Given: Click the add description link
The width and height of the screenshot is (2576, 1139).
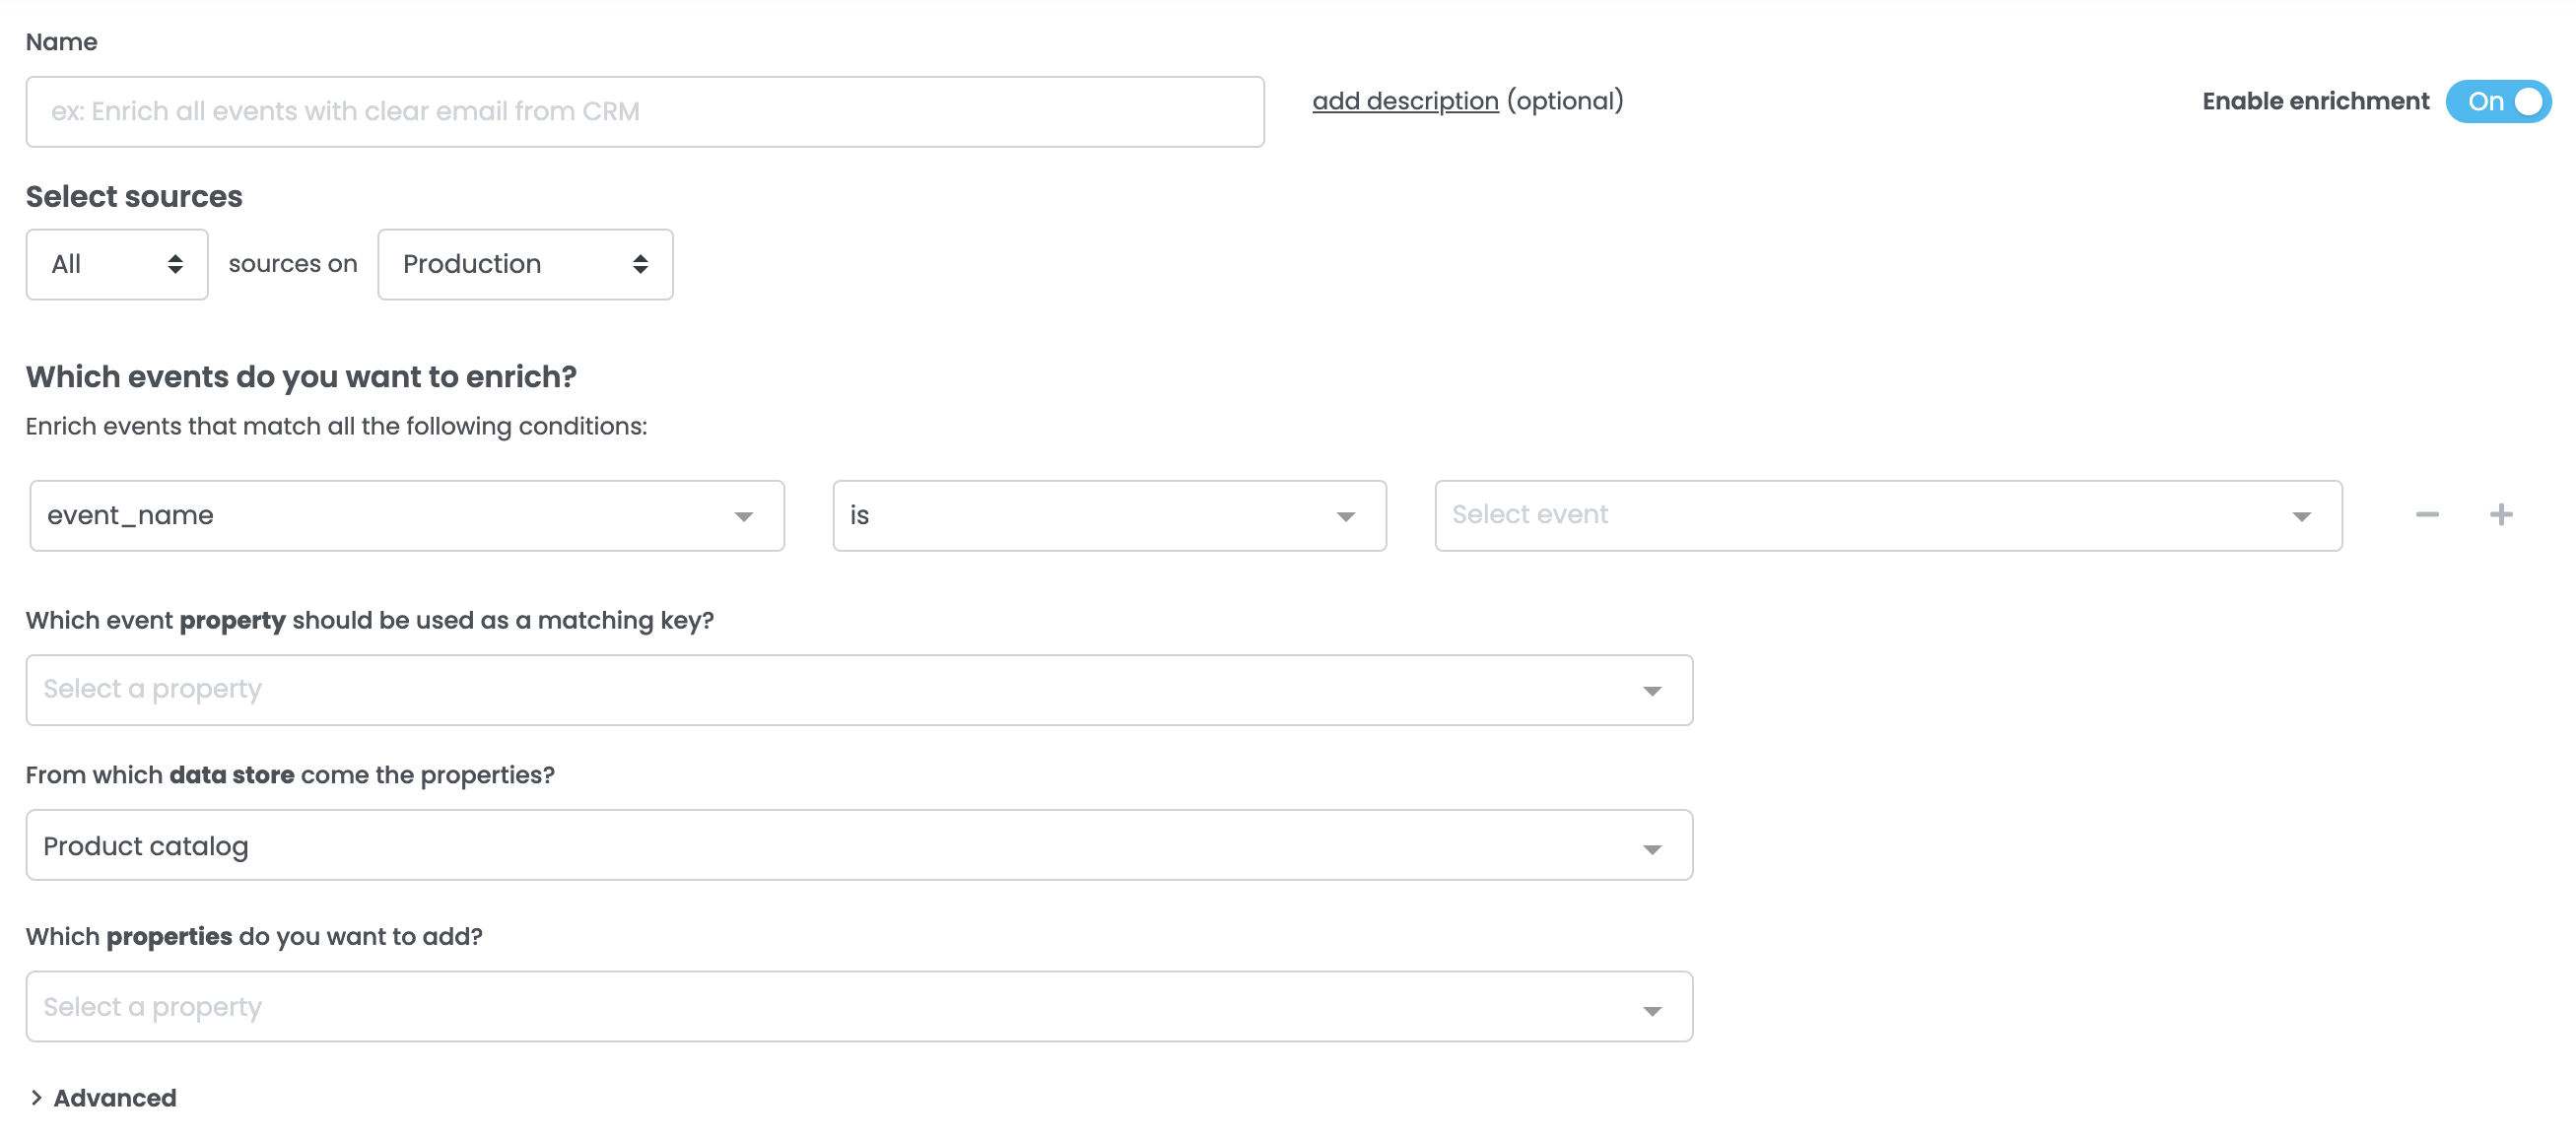Looking at the screenshot, I should click(1404, 101).
